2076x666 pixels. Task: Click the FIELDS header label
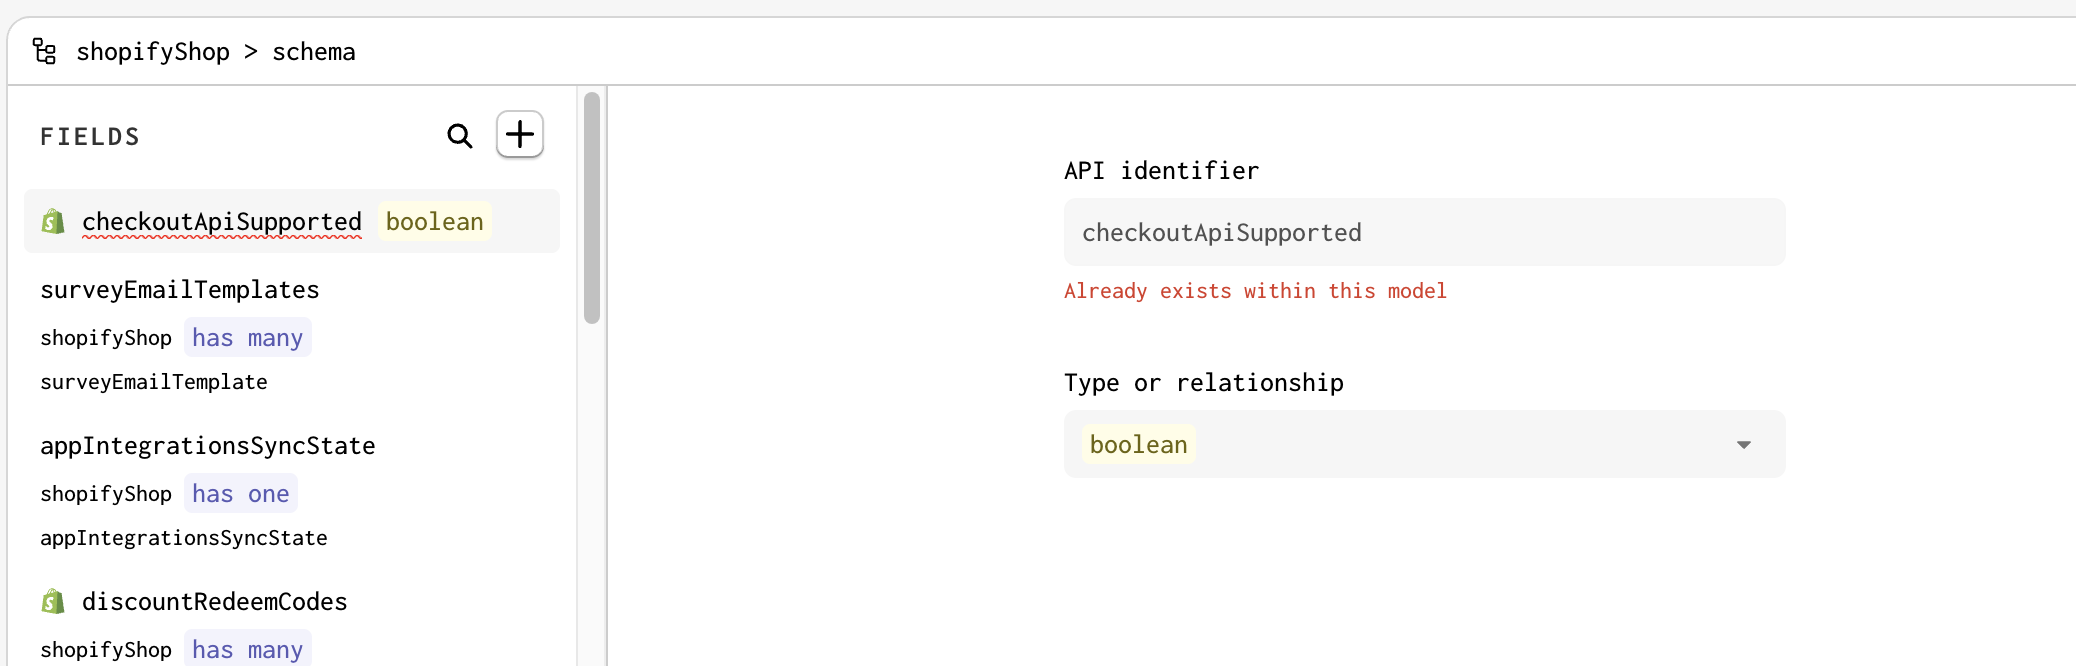click(90, 137)
